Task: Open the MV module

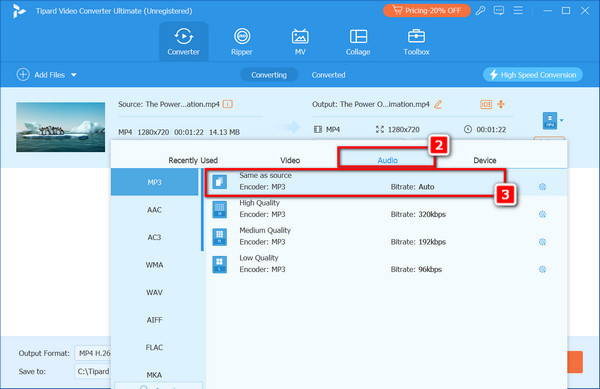Action: click(300, 42)
